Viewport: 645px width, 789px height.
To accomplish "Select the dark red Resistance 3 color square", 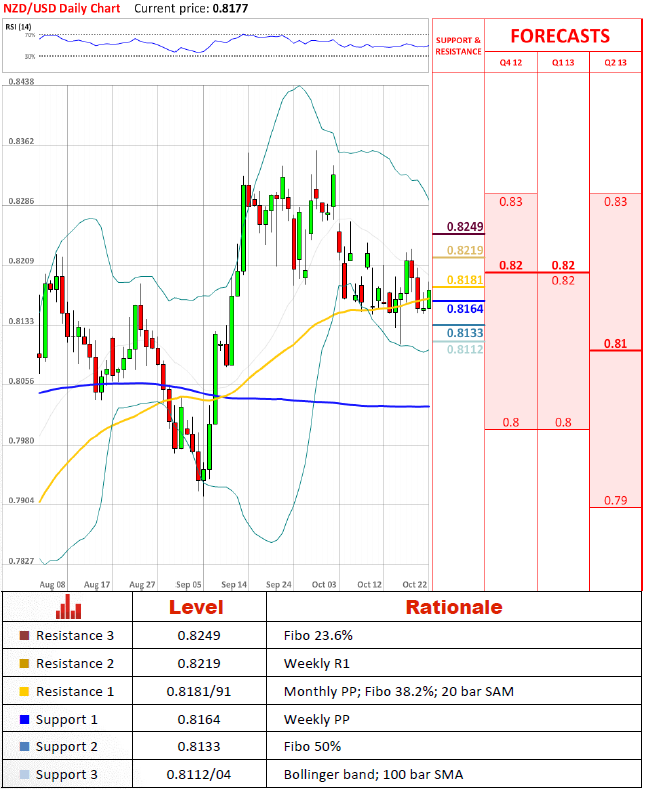I will [24, 636].
